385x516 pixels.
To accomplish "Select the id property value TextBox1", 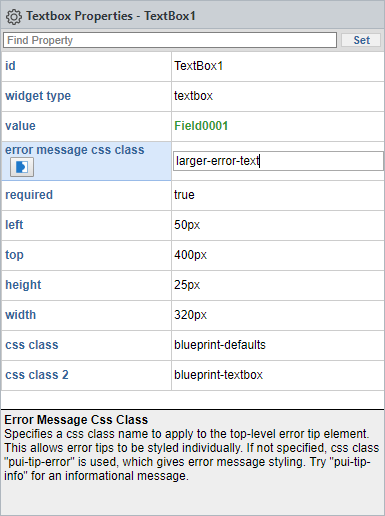I will 199,66.
